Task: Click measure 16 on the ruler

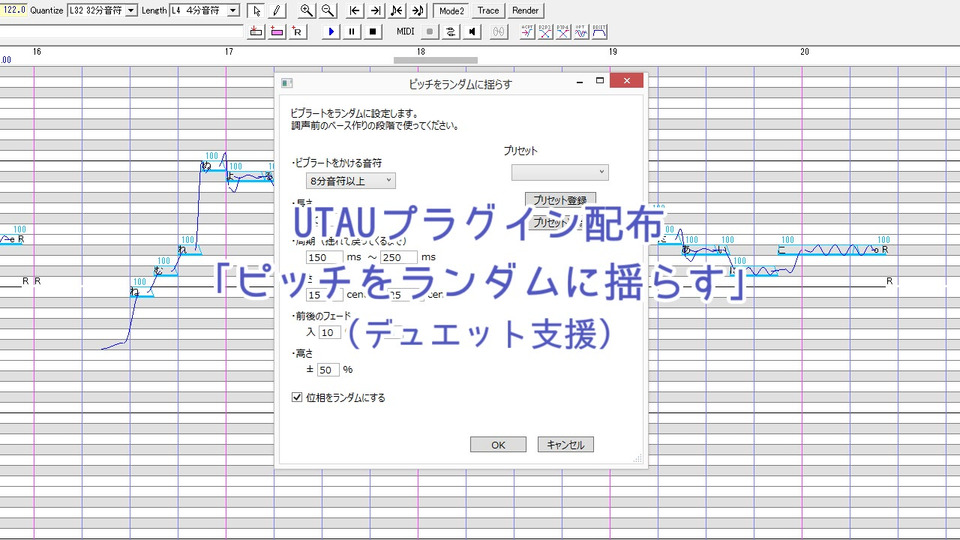Action: pyautogui.click(x=37, y=51)
